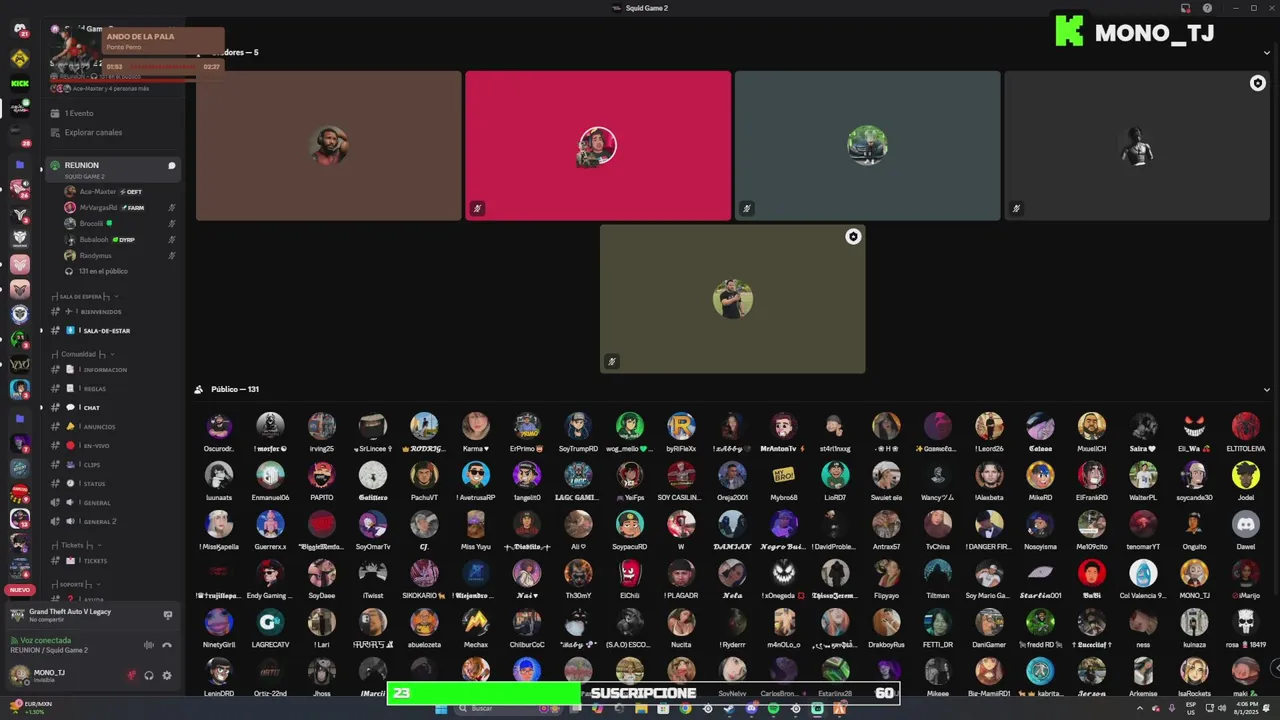
Task: Toggle muted mic on blue-grey speaker tile
Action: coord(747,208)
